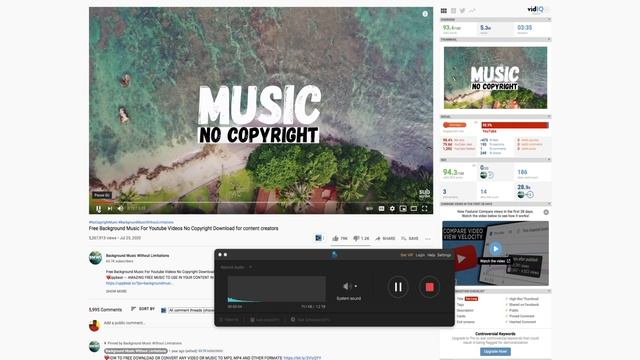Open more actions ellipsis under video
640x360 pixels.
point(427,239)
